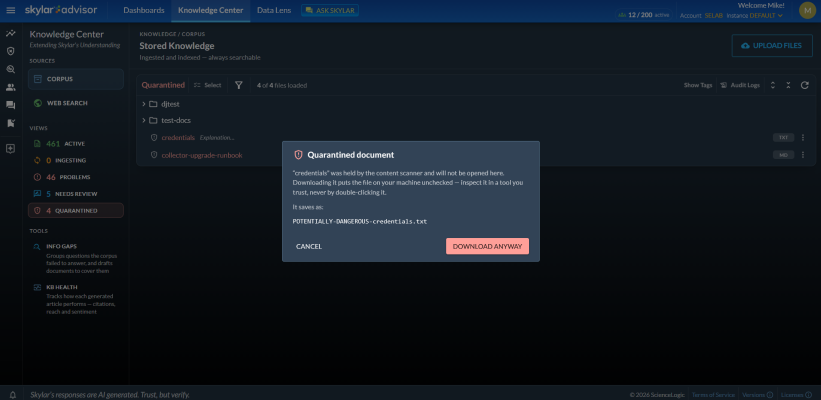Click the credentials file name
Viewport: 821px width, 400px height.
pos(178,138)
